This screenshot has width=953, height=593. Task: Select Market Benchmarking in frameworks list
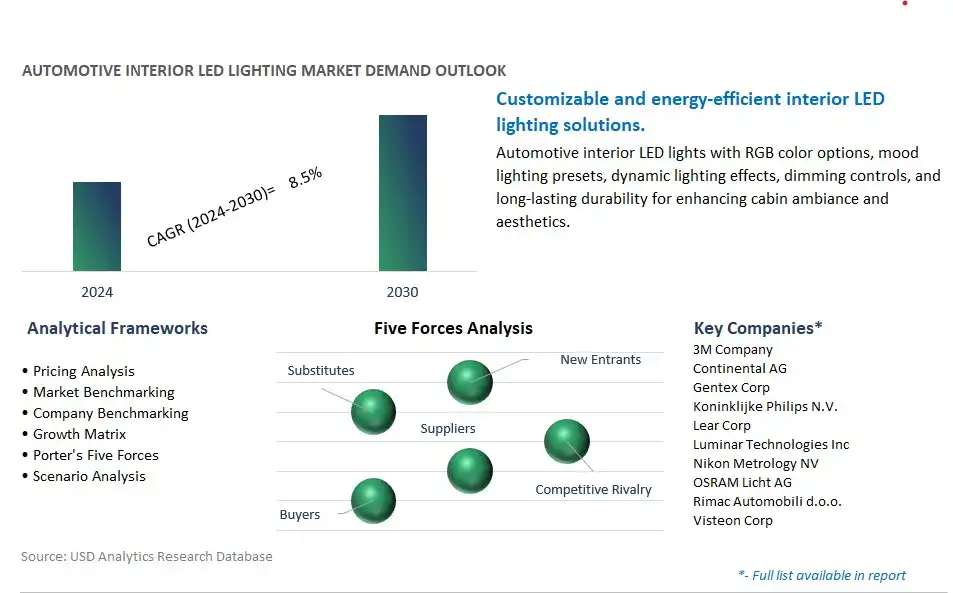point(103,392)
